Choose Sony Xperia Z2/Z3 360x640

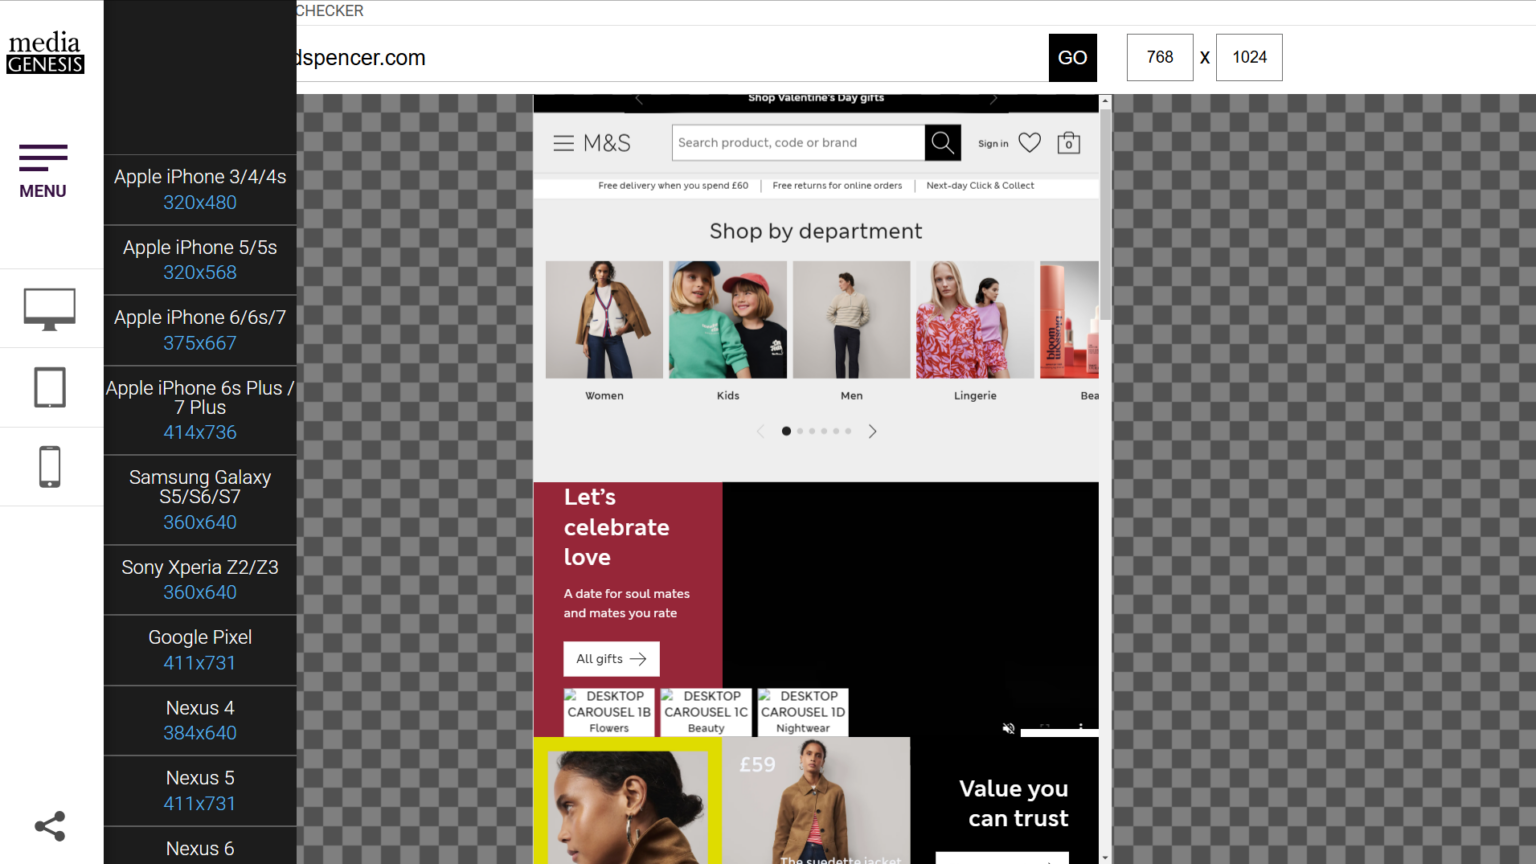click(200, 580)
